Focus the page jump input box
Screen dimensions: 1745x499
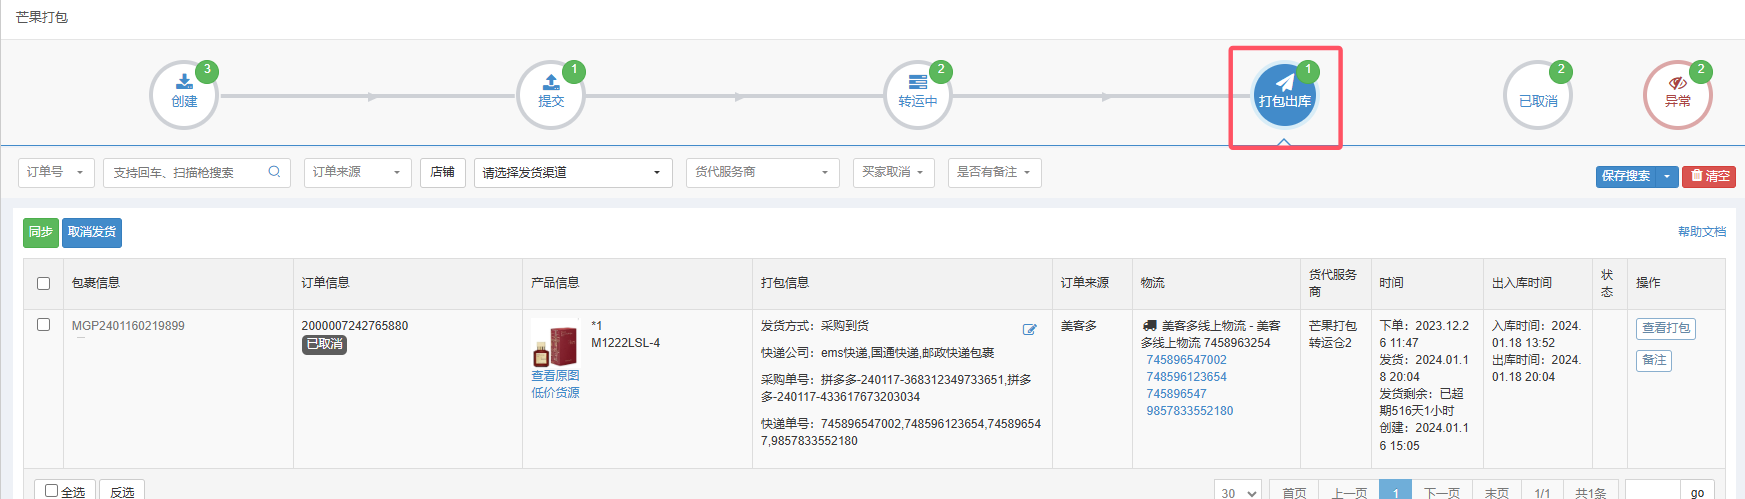pos(1654,491)
